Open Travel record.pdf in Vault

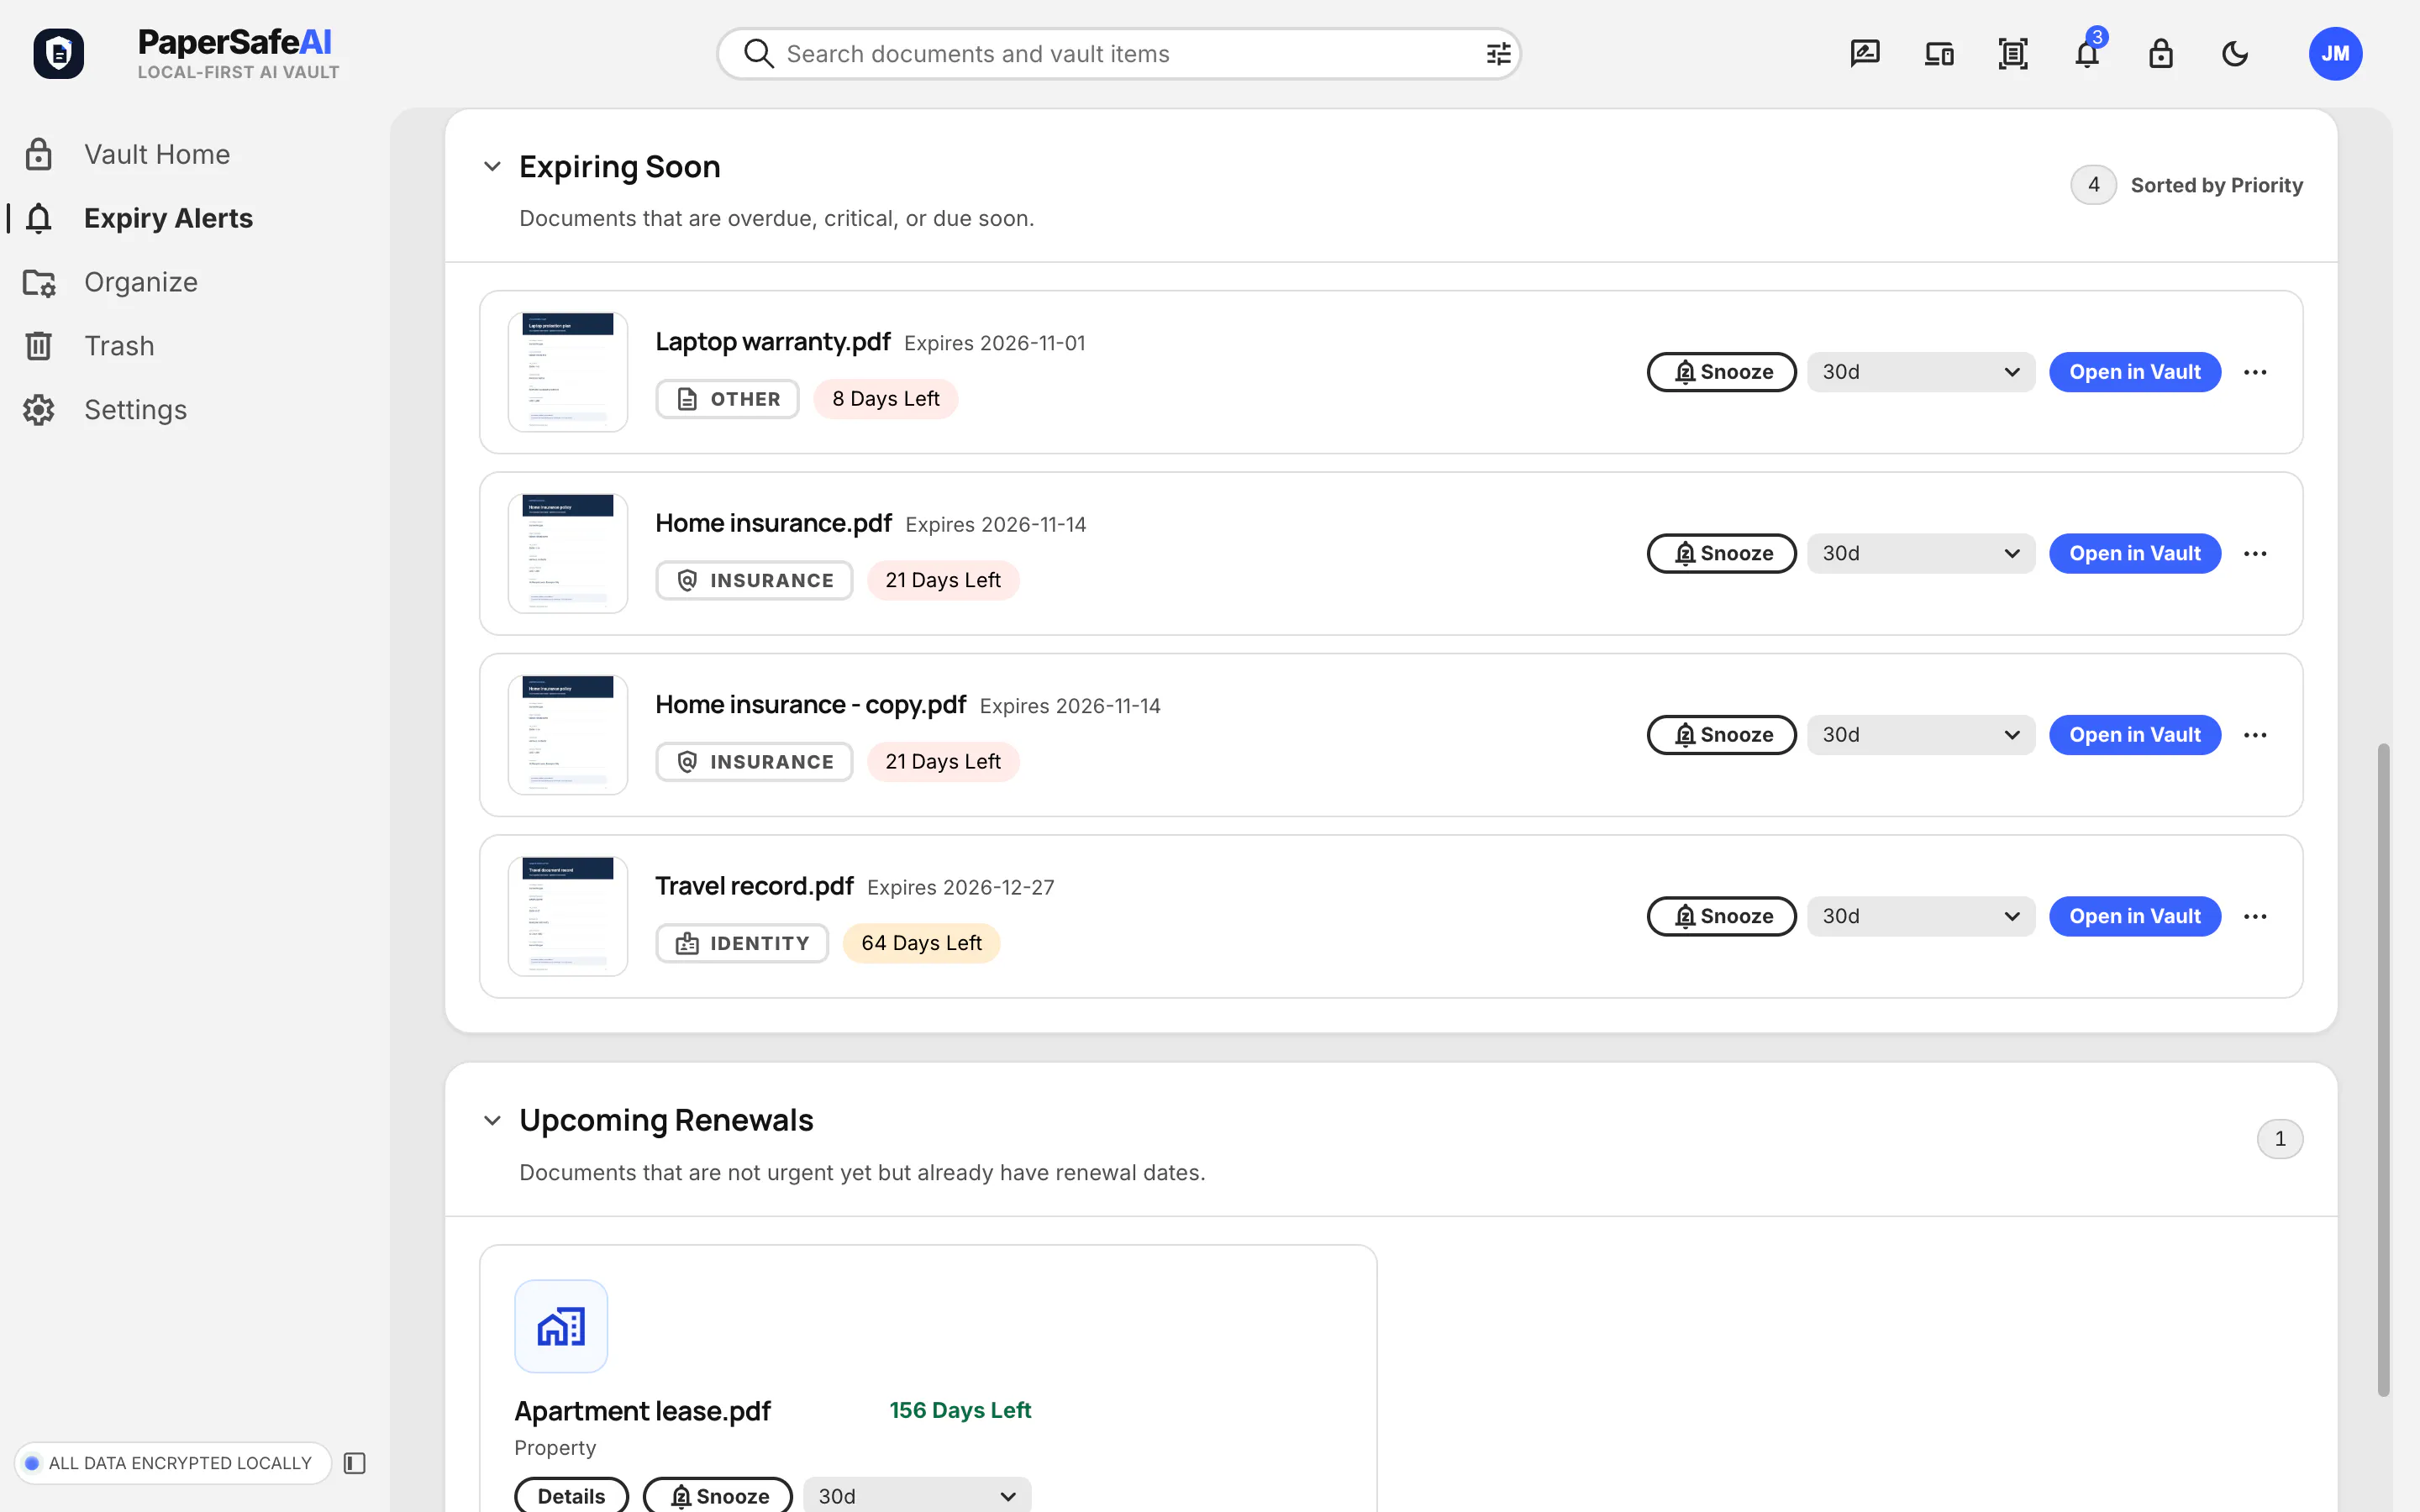point(2135,916)
